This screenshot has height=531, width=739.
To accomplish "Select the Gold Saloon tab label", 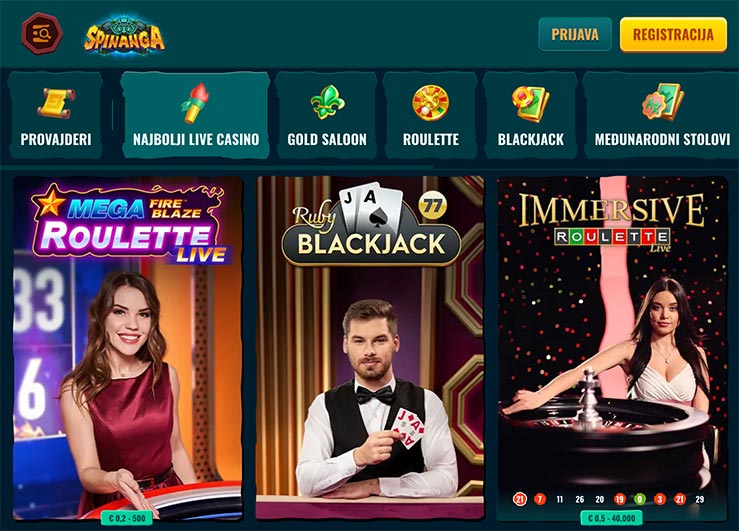I will (327, 139).
